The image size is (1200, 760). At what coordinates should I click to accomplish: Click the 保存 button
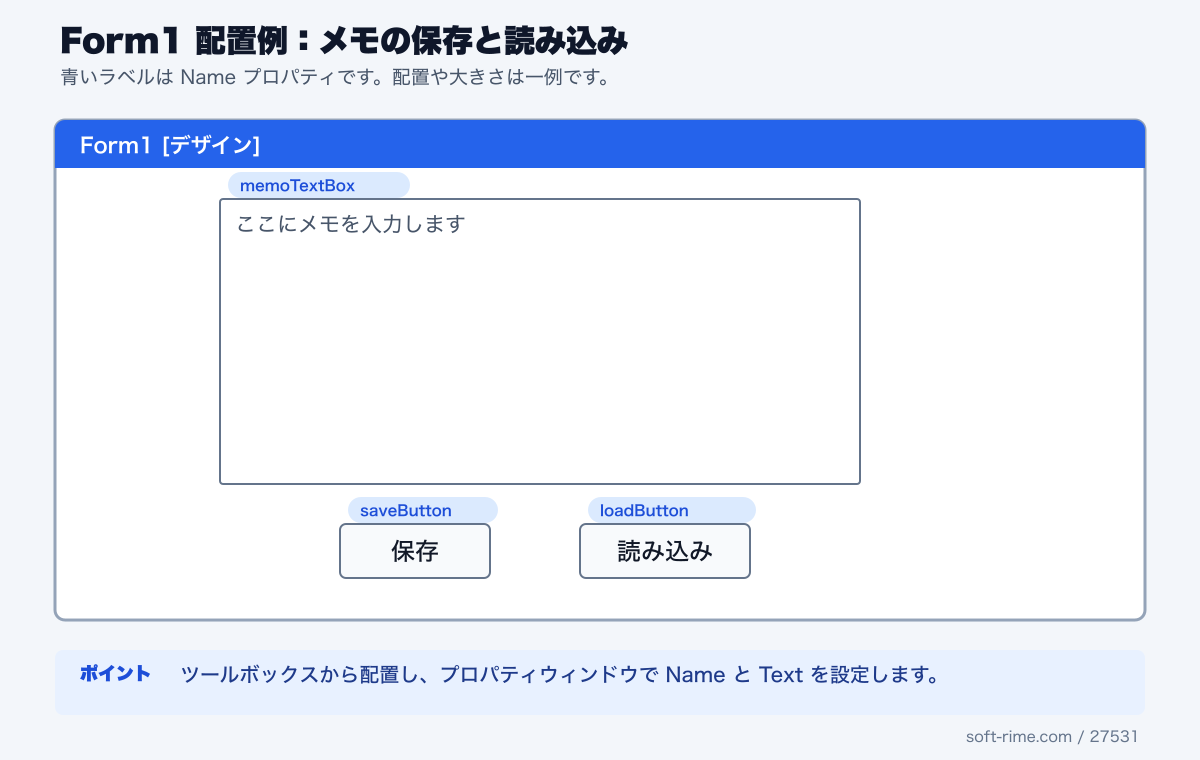(x=415, y=551)
